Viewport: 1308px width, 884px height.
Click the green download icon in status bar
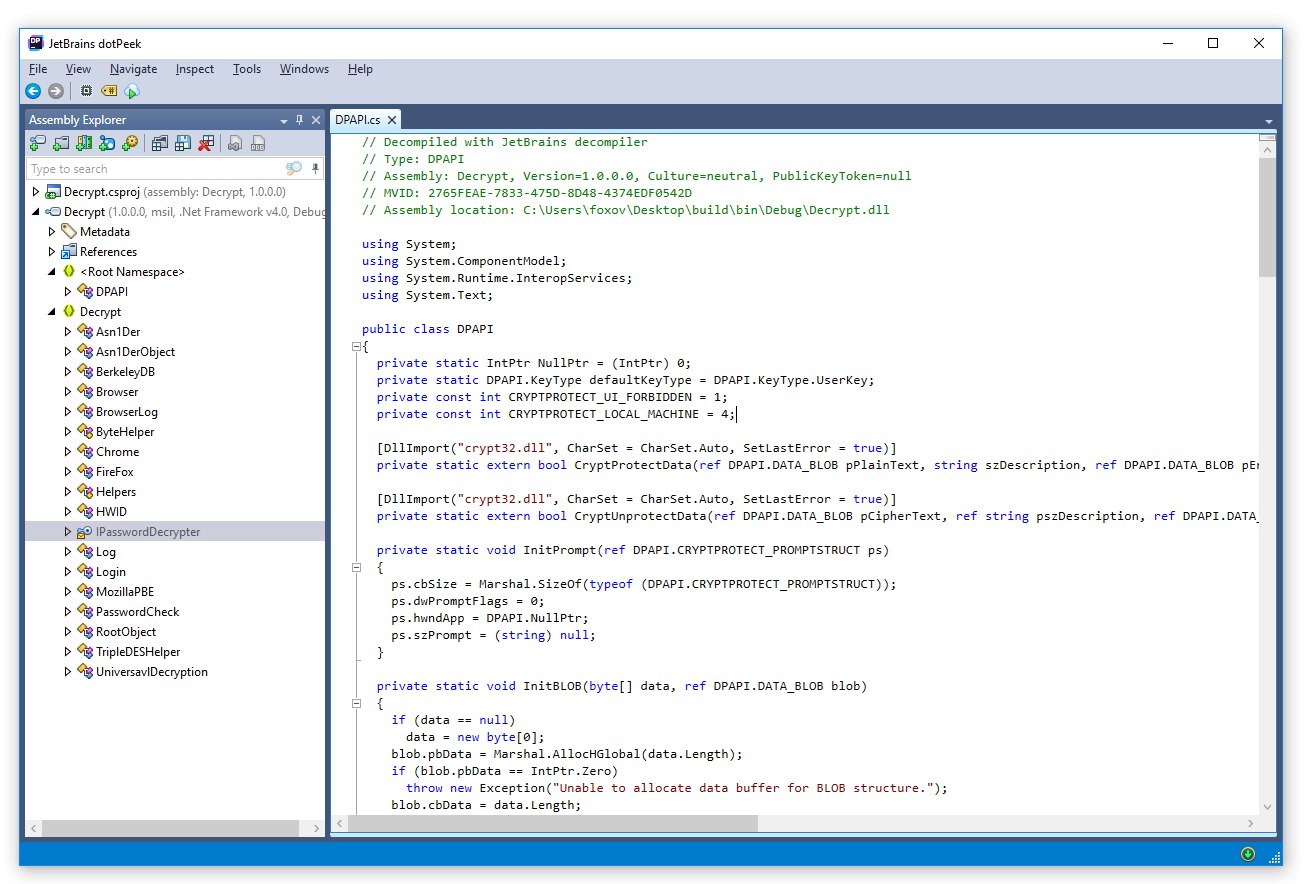point(1247,854)
